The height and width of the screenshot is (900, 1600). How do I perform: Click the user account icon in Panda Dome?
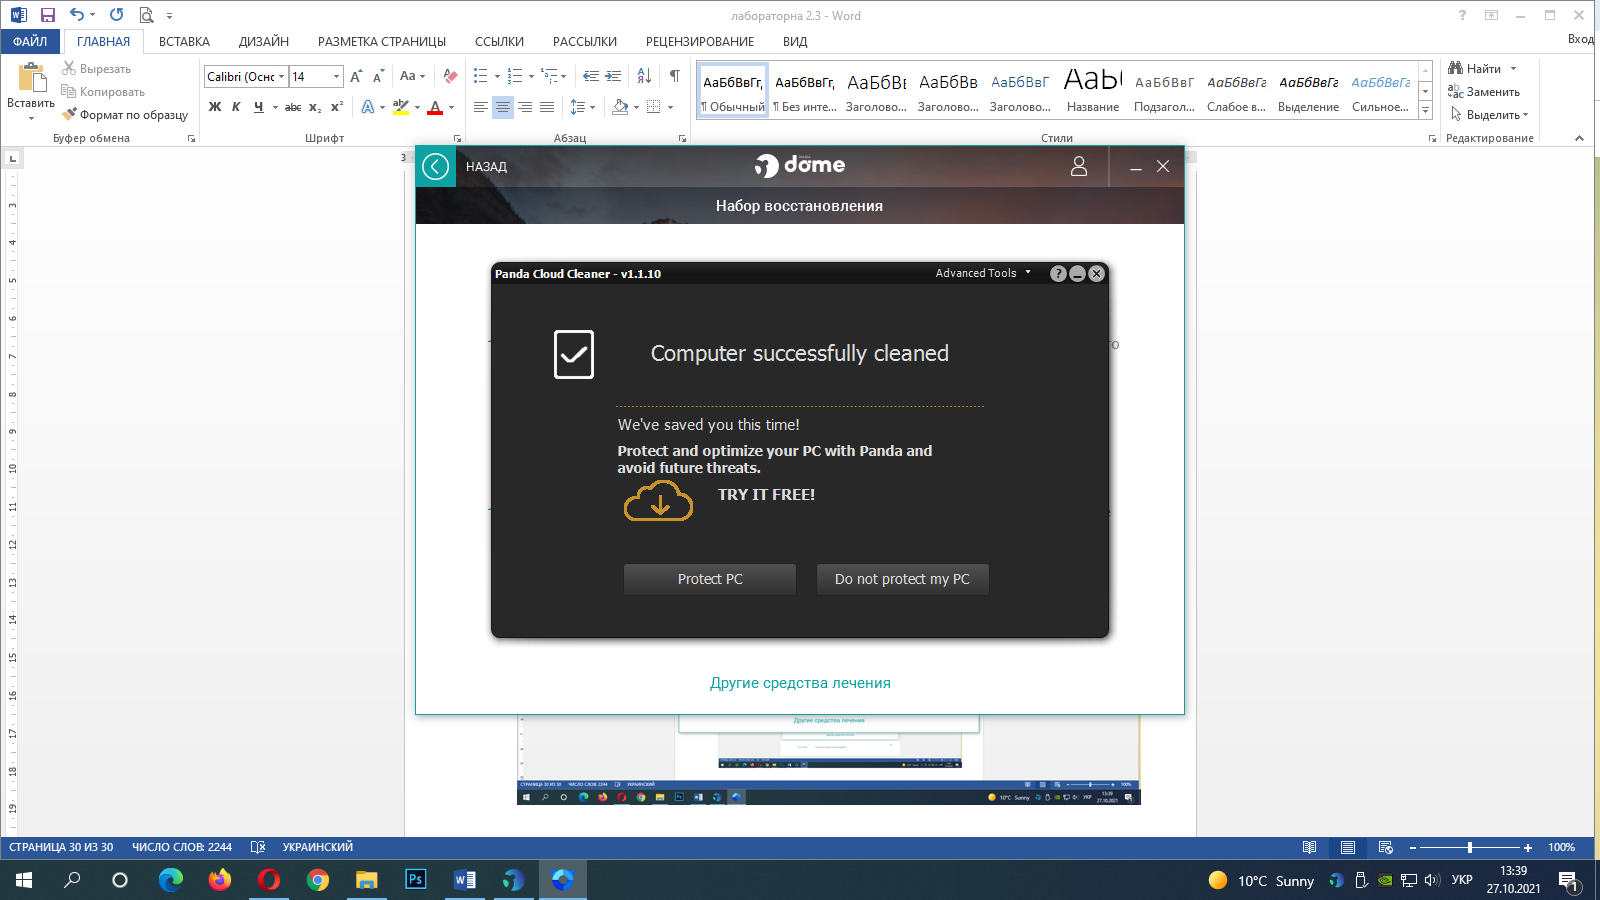click(1079, 166)
